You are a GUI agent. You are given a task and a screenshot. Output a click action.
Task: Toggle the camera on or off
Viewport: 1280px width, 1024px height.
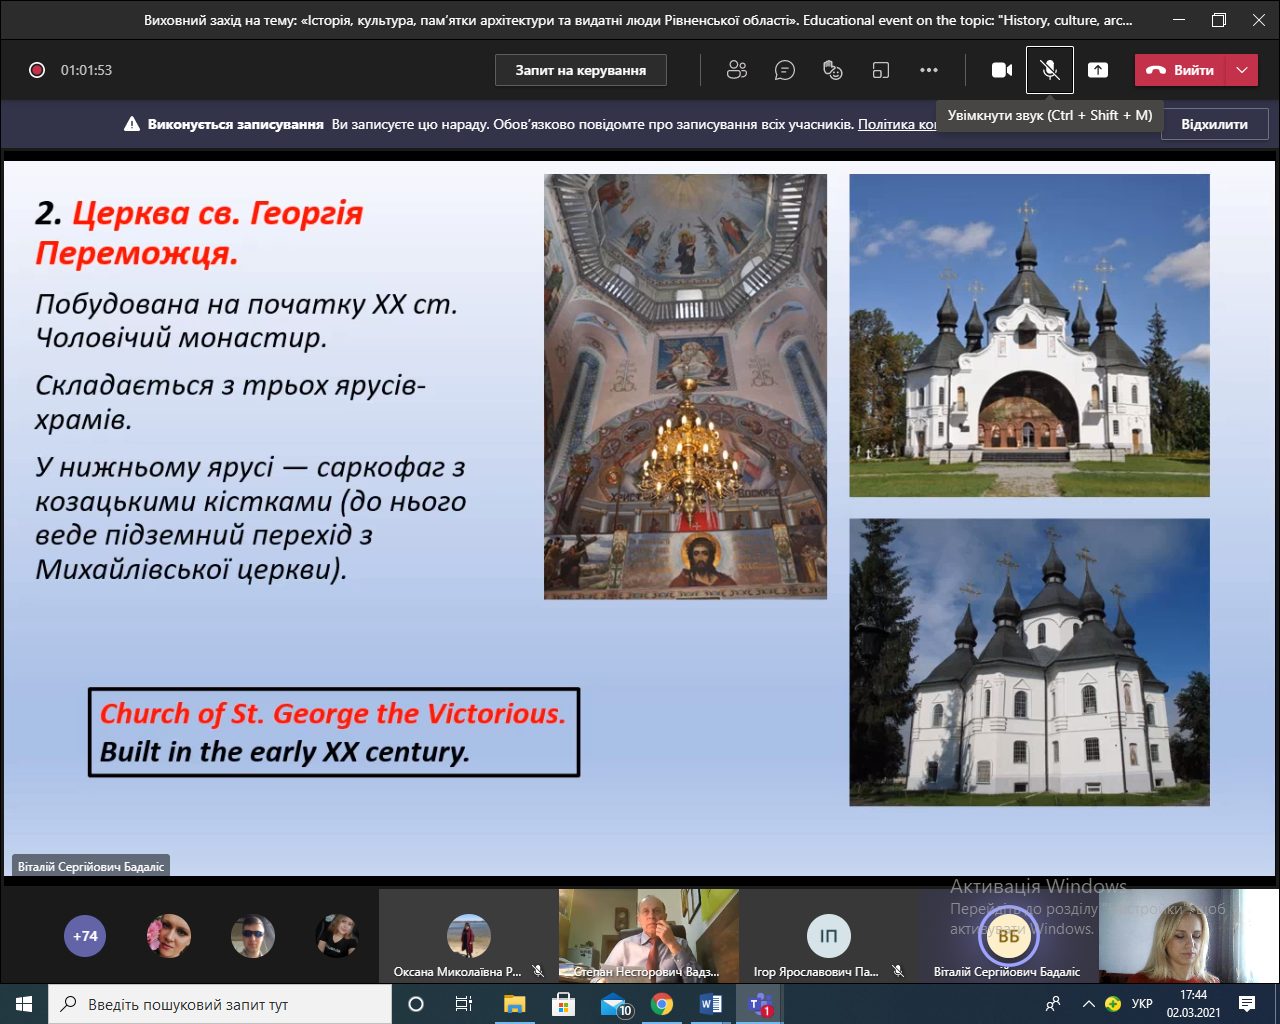[x=1001, y=70]
